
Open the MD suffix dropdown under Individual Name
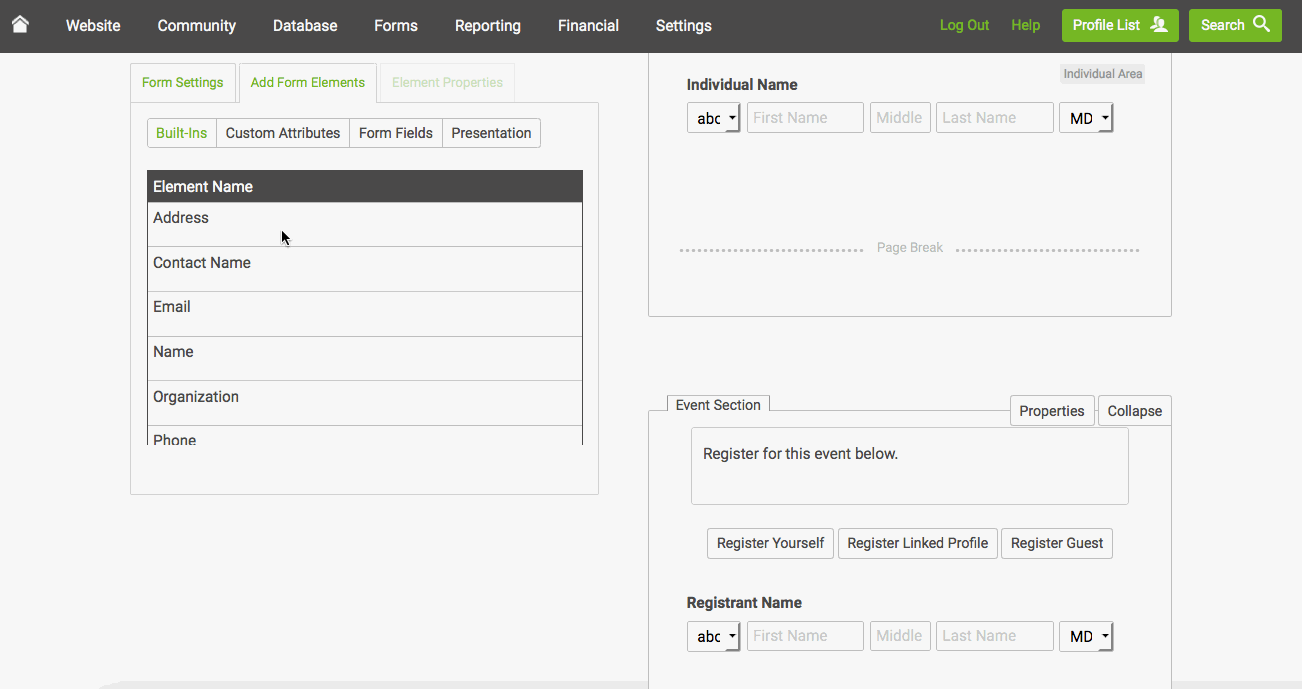coord(1086,117)
